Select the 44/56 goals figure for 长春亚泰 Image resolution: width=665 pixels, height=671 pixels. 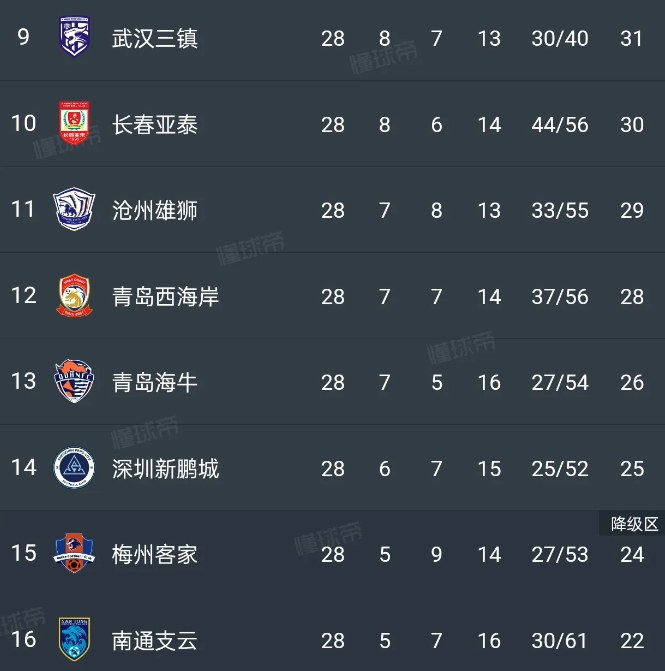560,125
